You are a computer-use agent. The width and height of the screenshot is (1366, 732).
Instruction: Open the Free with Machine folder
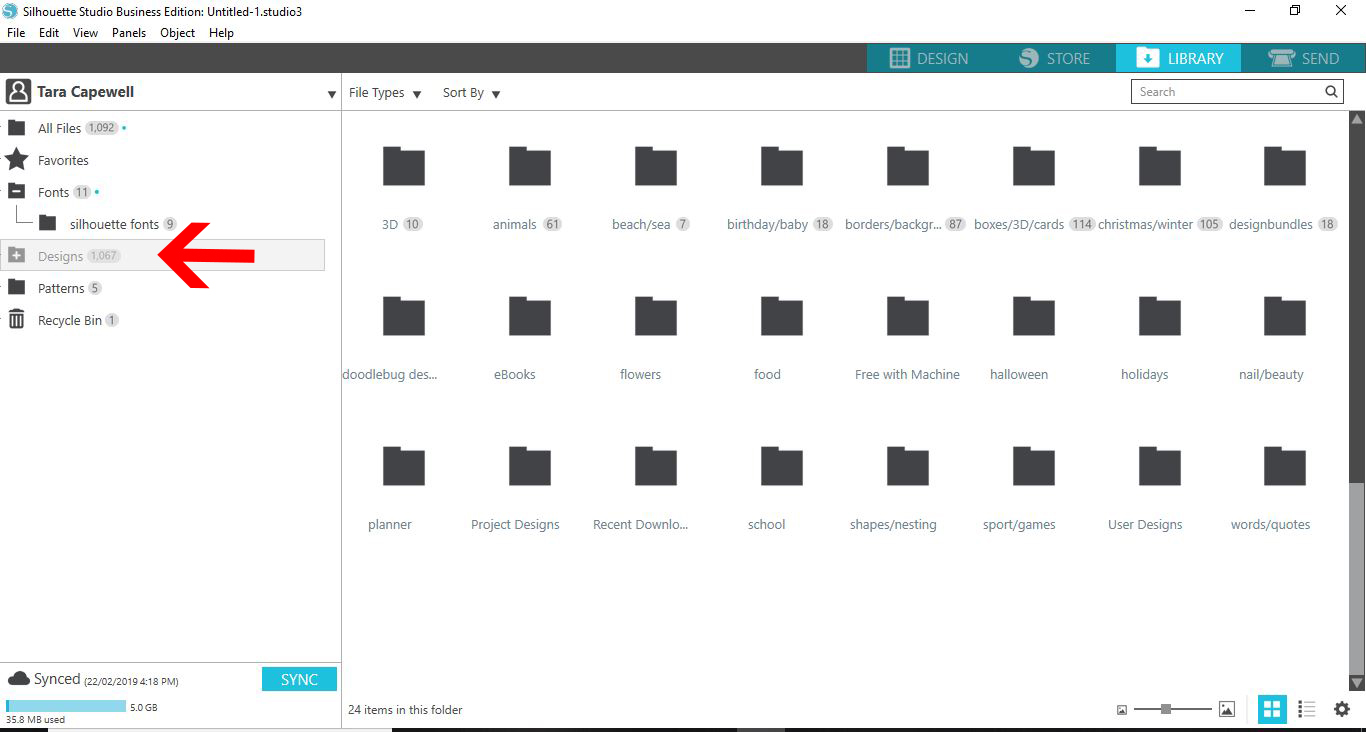click(x=908, y=316)
